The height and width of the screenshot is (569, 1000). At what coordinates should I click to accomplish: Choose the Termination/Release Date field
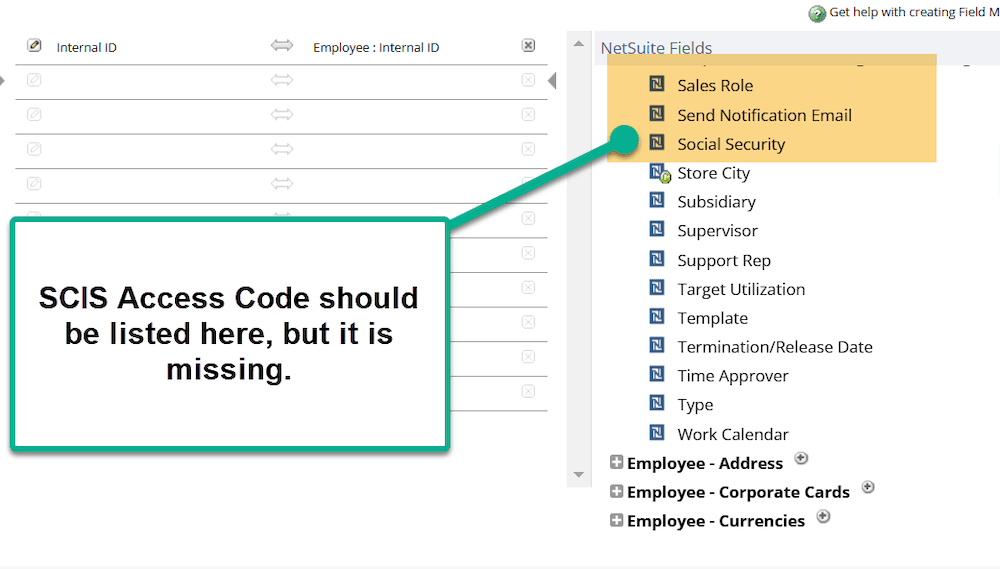[x=775, y=347]
